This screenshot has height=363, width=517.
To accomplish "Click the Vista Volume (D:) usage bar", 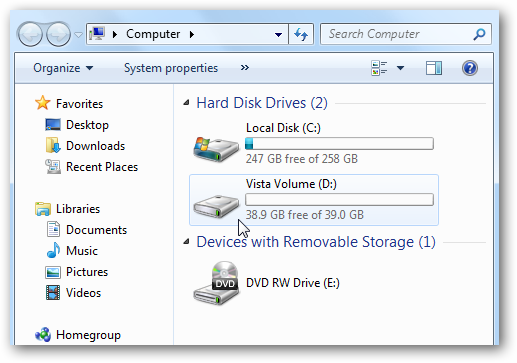I will coord(339,200).
